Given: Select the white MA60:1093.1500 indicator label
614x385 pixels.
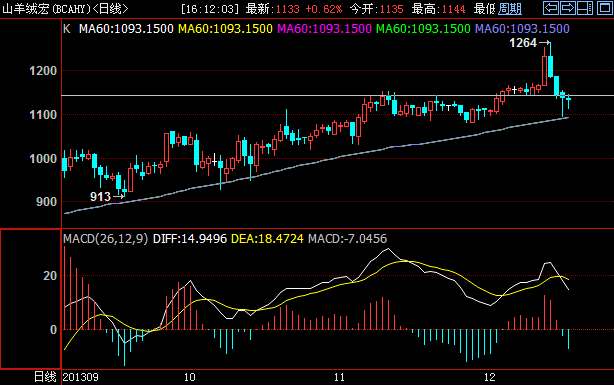Looking at the screenshot, I should click(126, 29).
